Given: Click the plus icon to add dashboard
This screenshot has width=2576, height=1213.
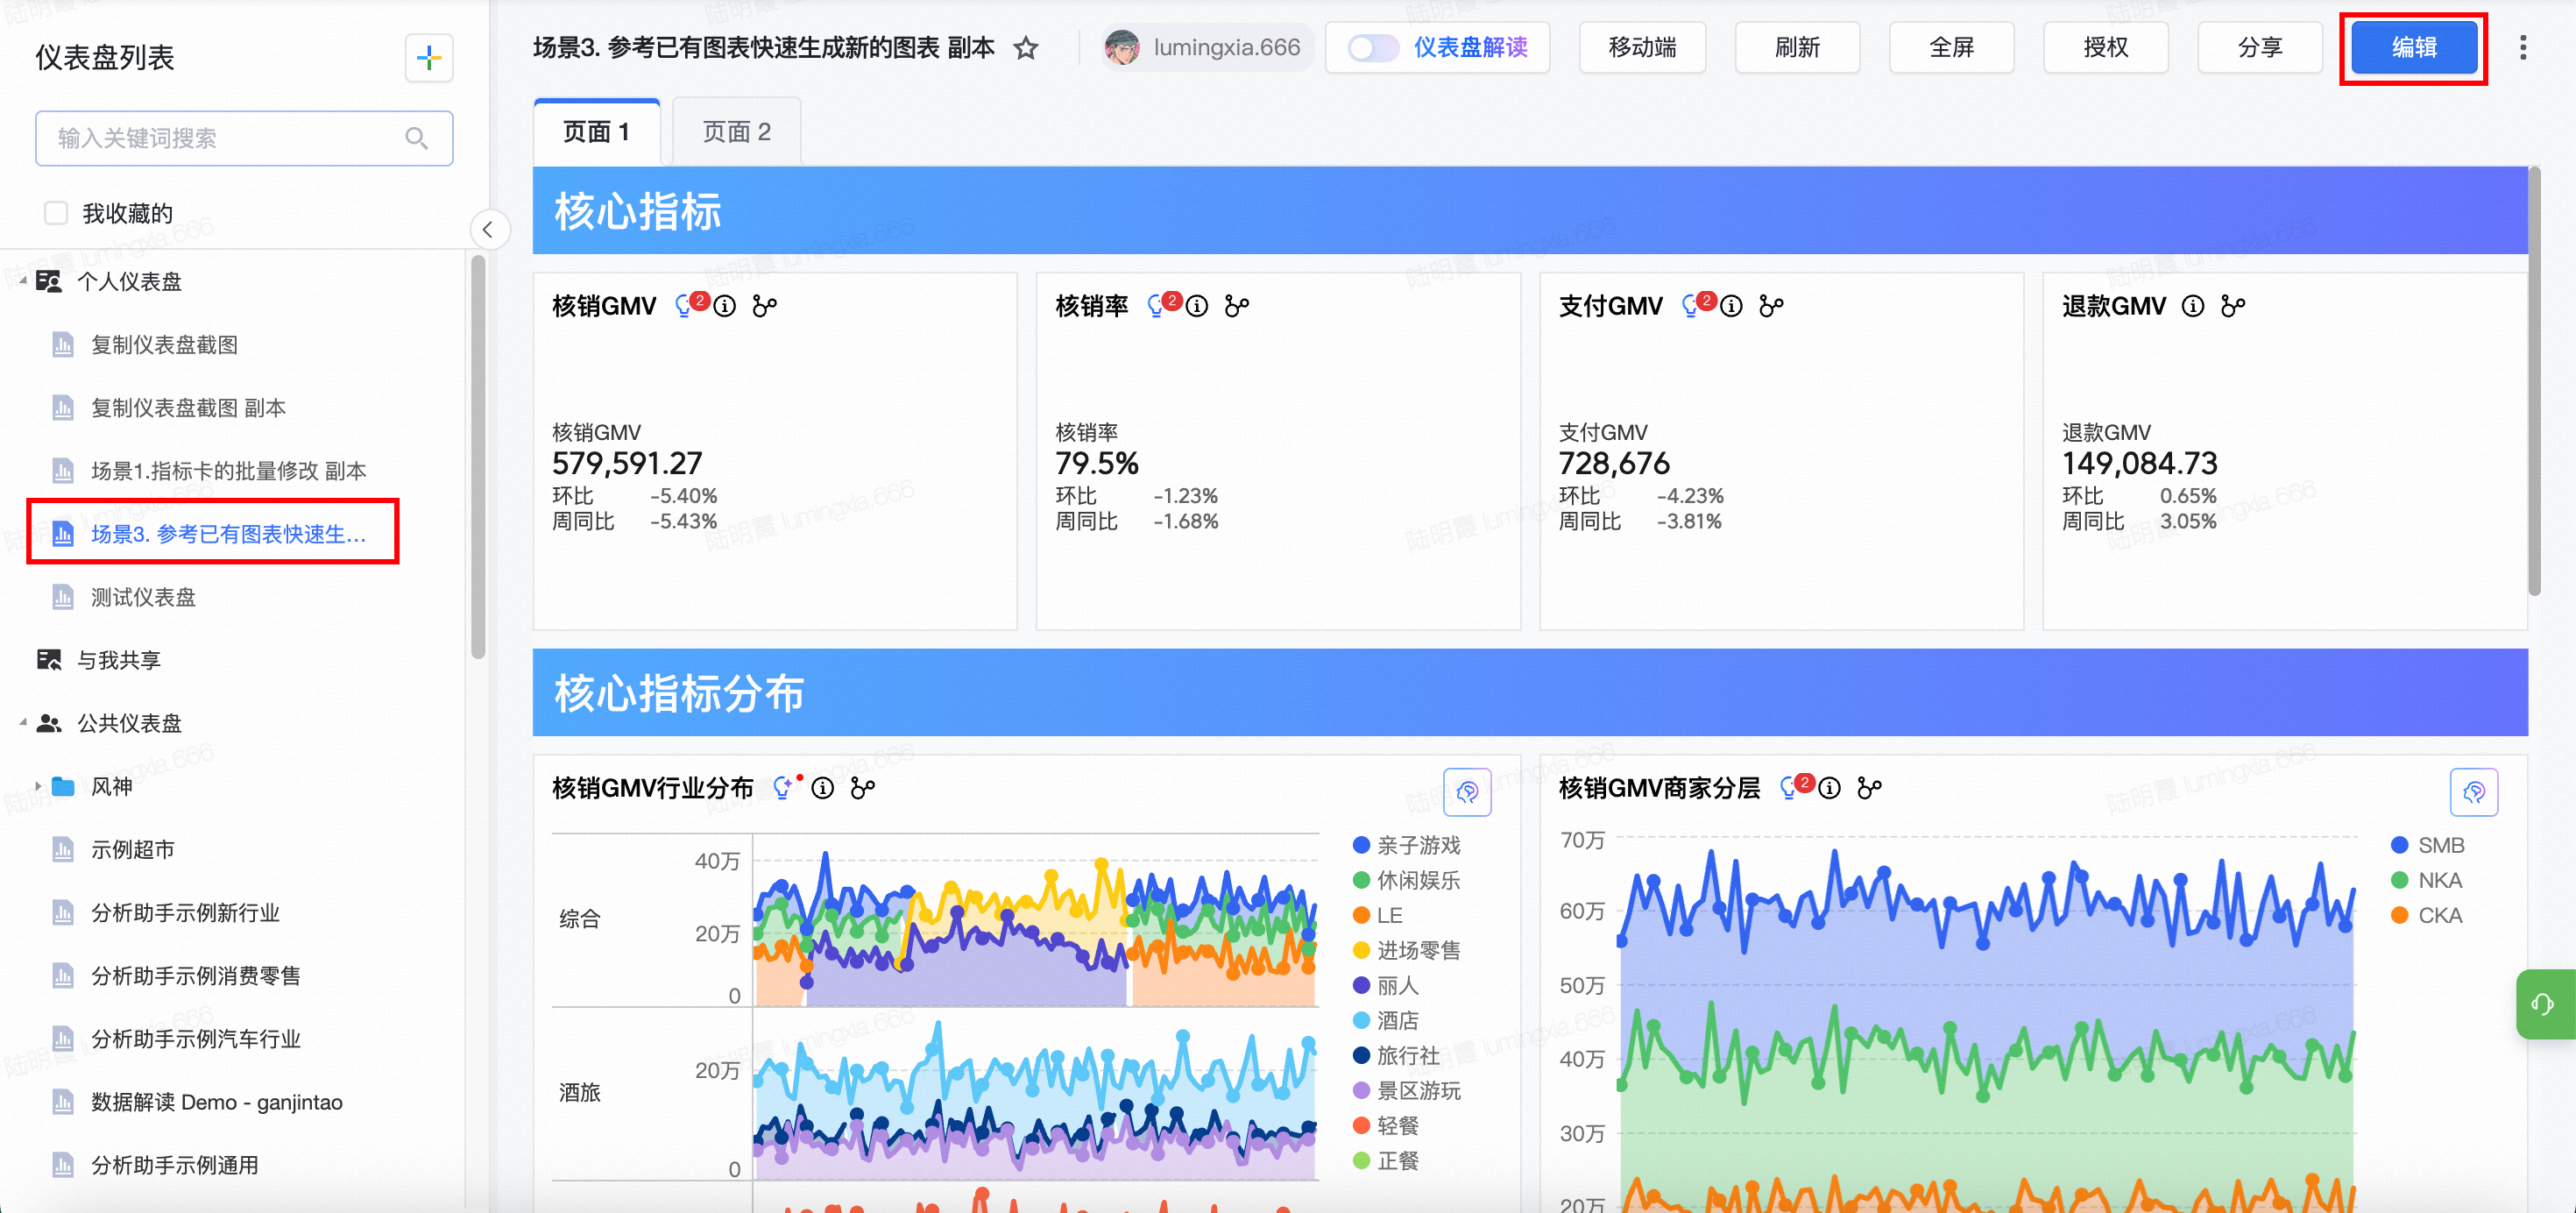Looking at the screenshot, I should click(x=429, y=58).
